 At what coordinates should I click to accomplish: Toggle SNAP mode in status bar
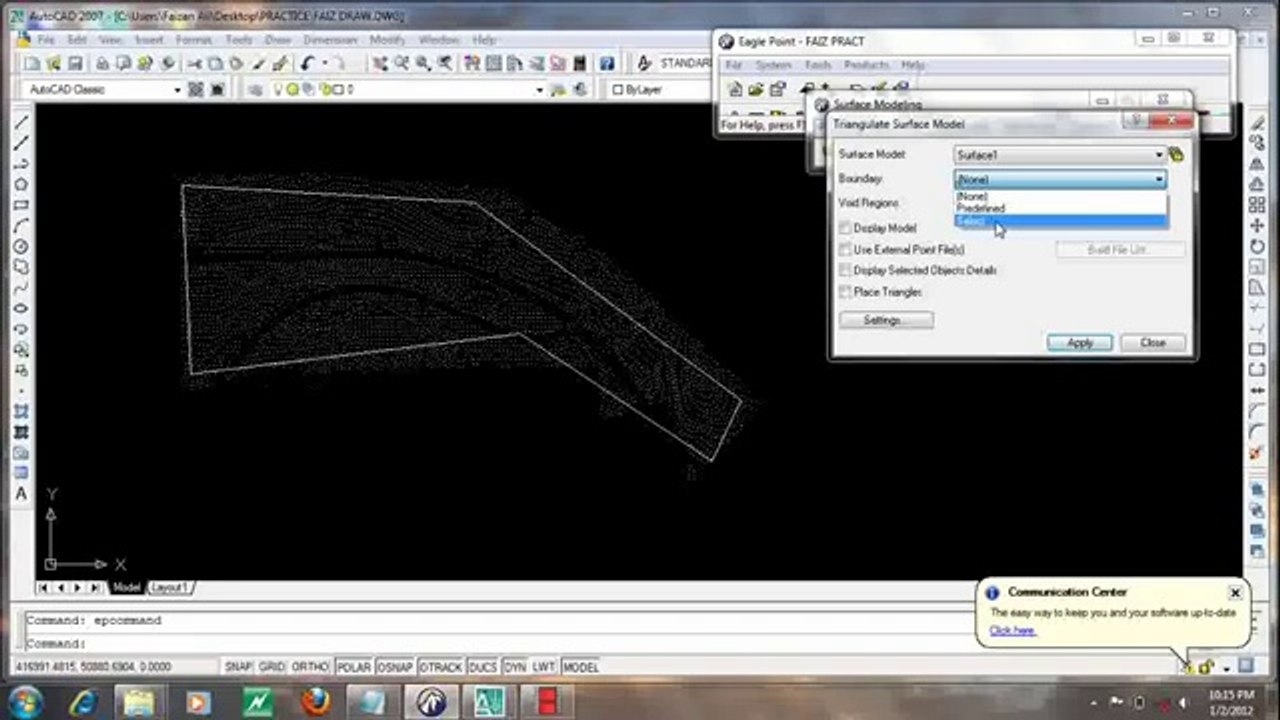pos(238,667)
